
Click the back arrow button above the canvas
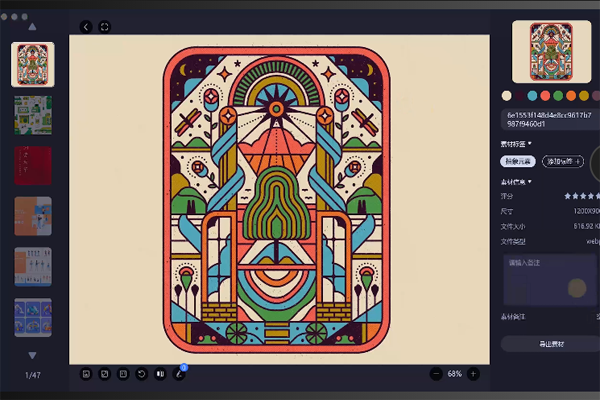pos(86,27)
